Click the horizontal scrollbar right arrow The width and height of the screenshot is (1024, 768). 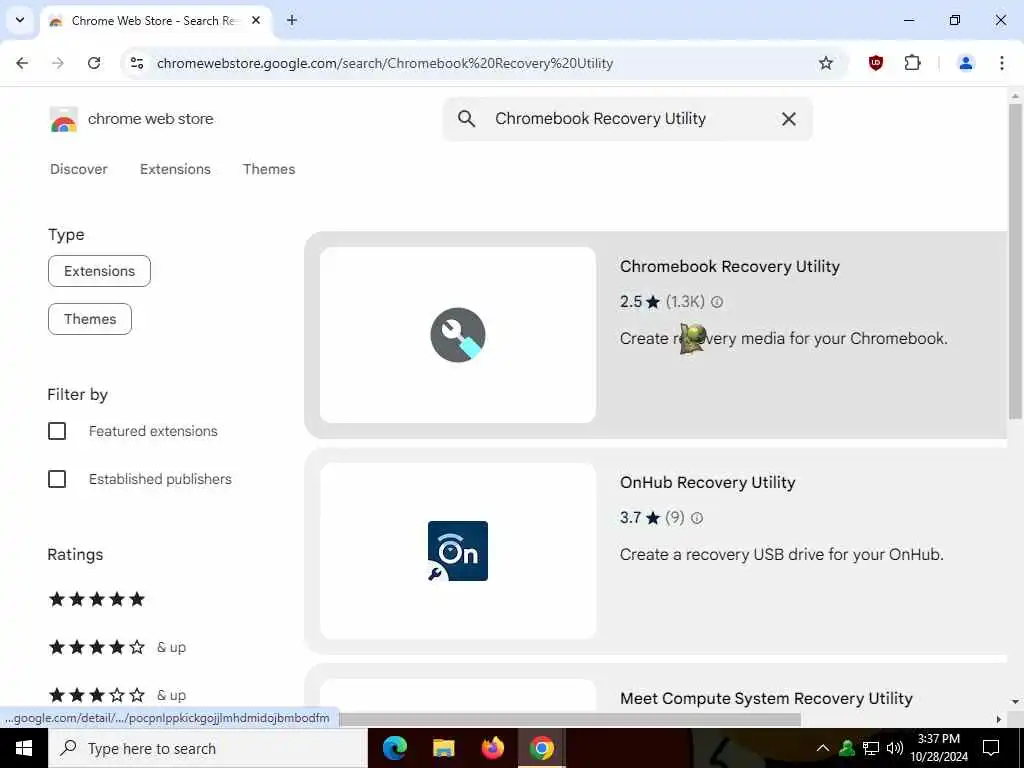tap(998, 719)
